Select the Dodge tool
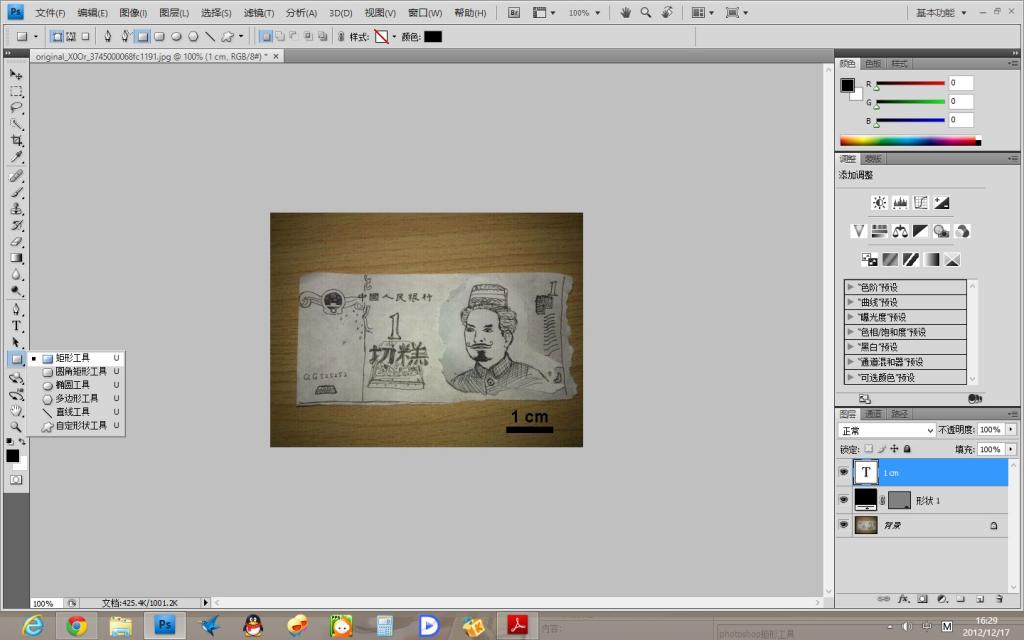 click(x=16, y=291)
